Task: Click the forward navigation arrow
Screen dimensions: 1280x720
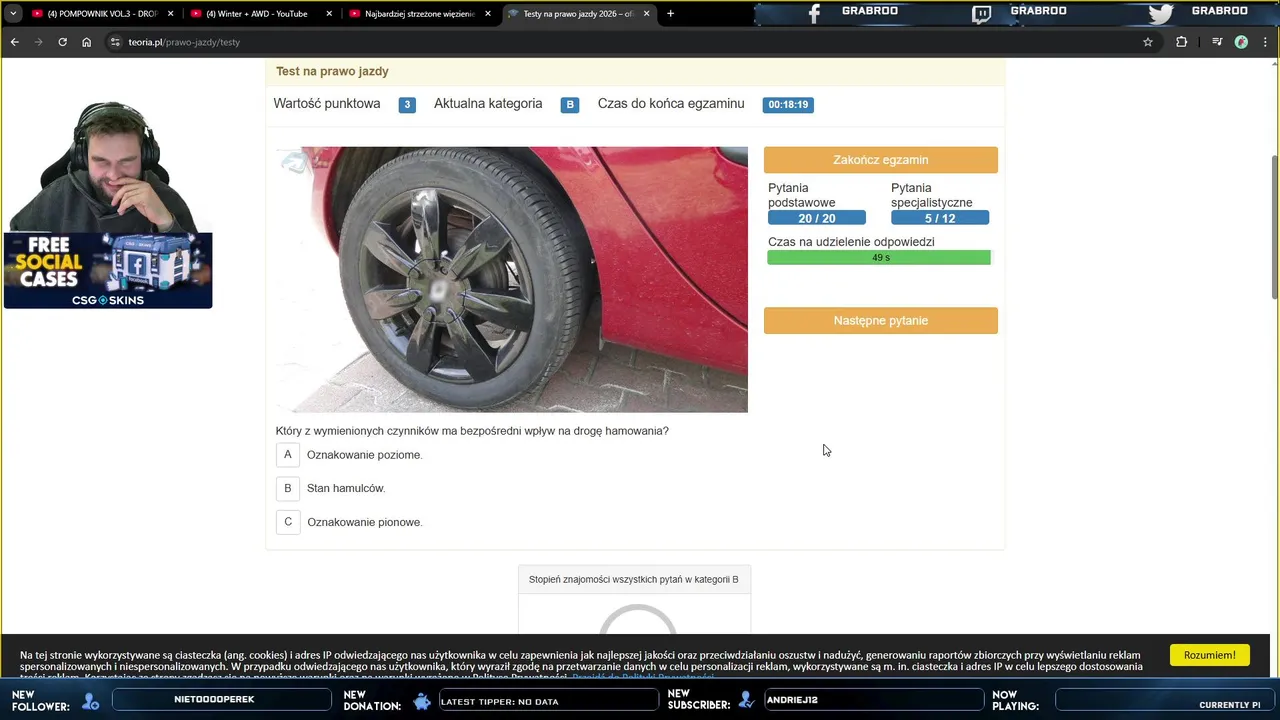Action: coord(38,42)
